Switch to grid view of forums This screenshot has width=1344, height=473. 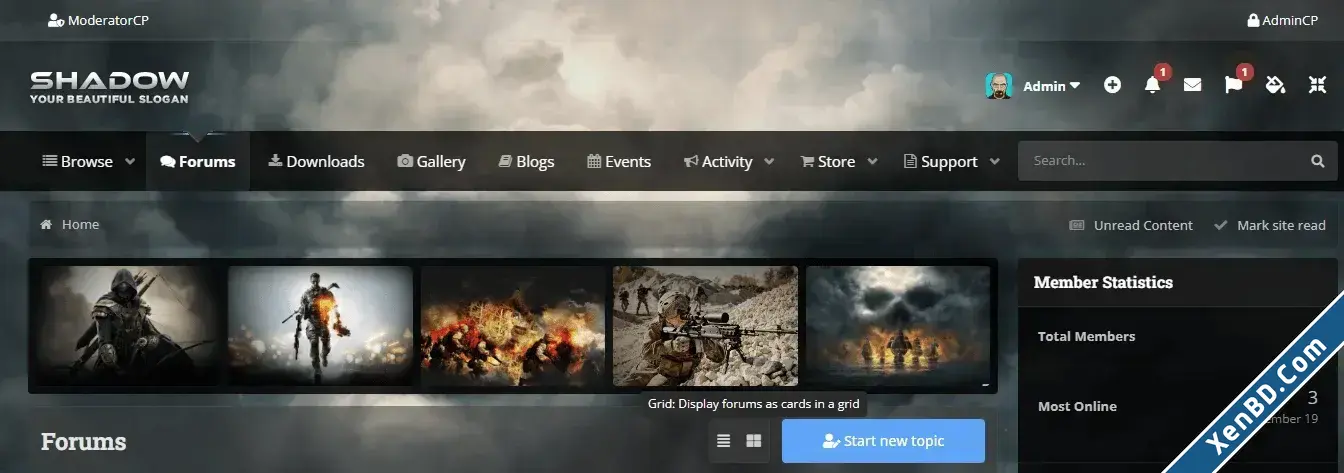coord(754,441)
